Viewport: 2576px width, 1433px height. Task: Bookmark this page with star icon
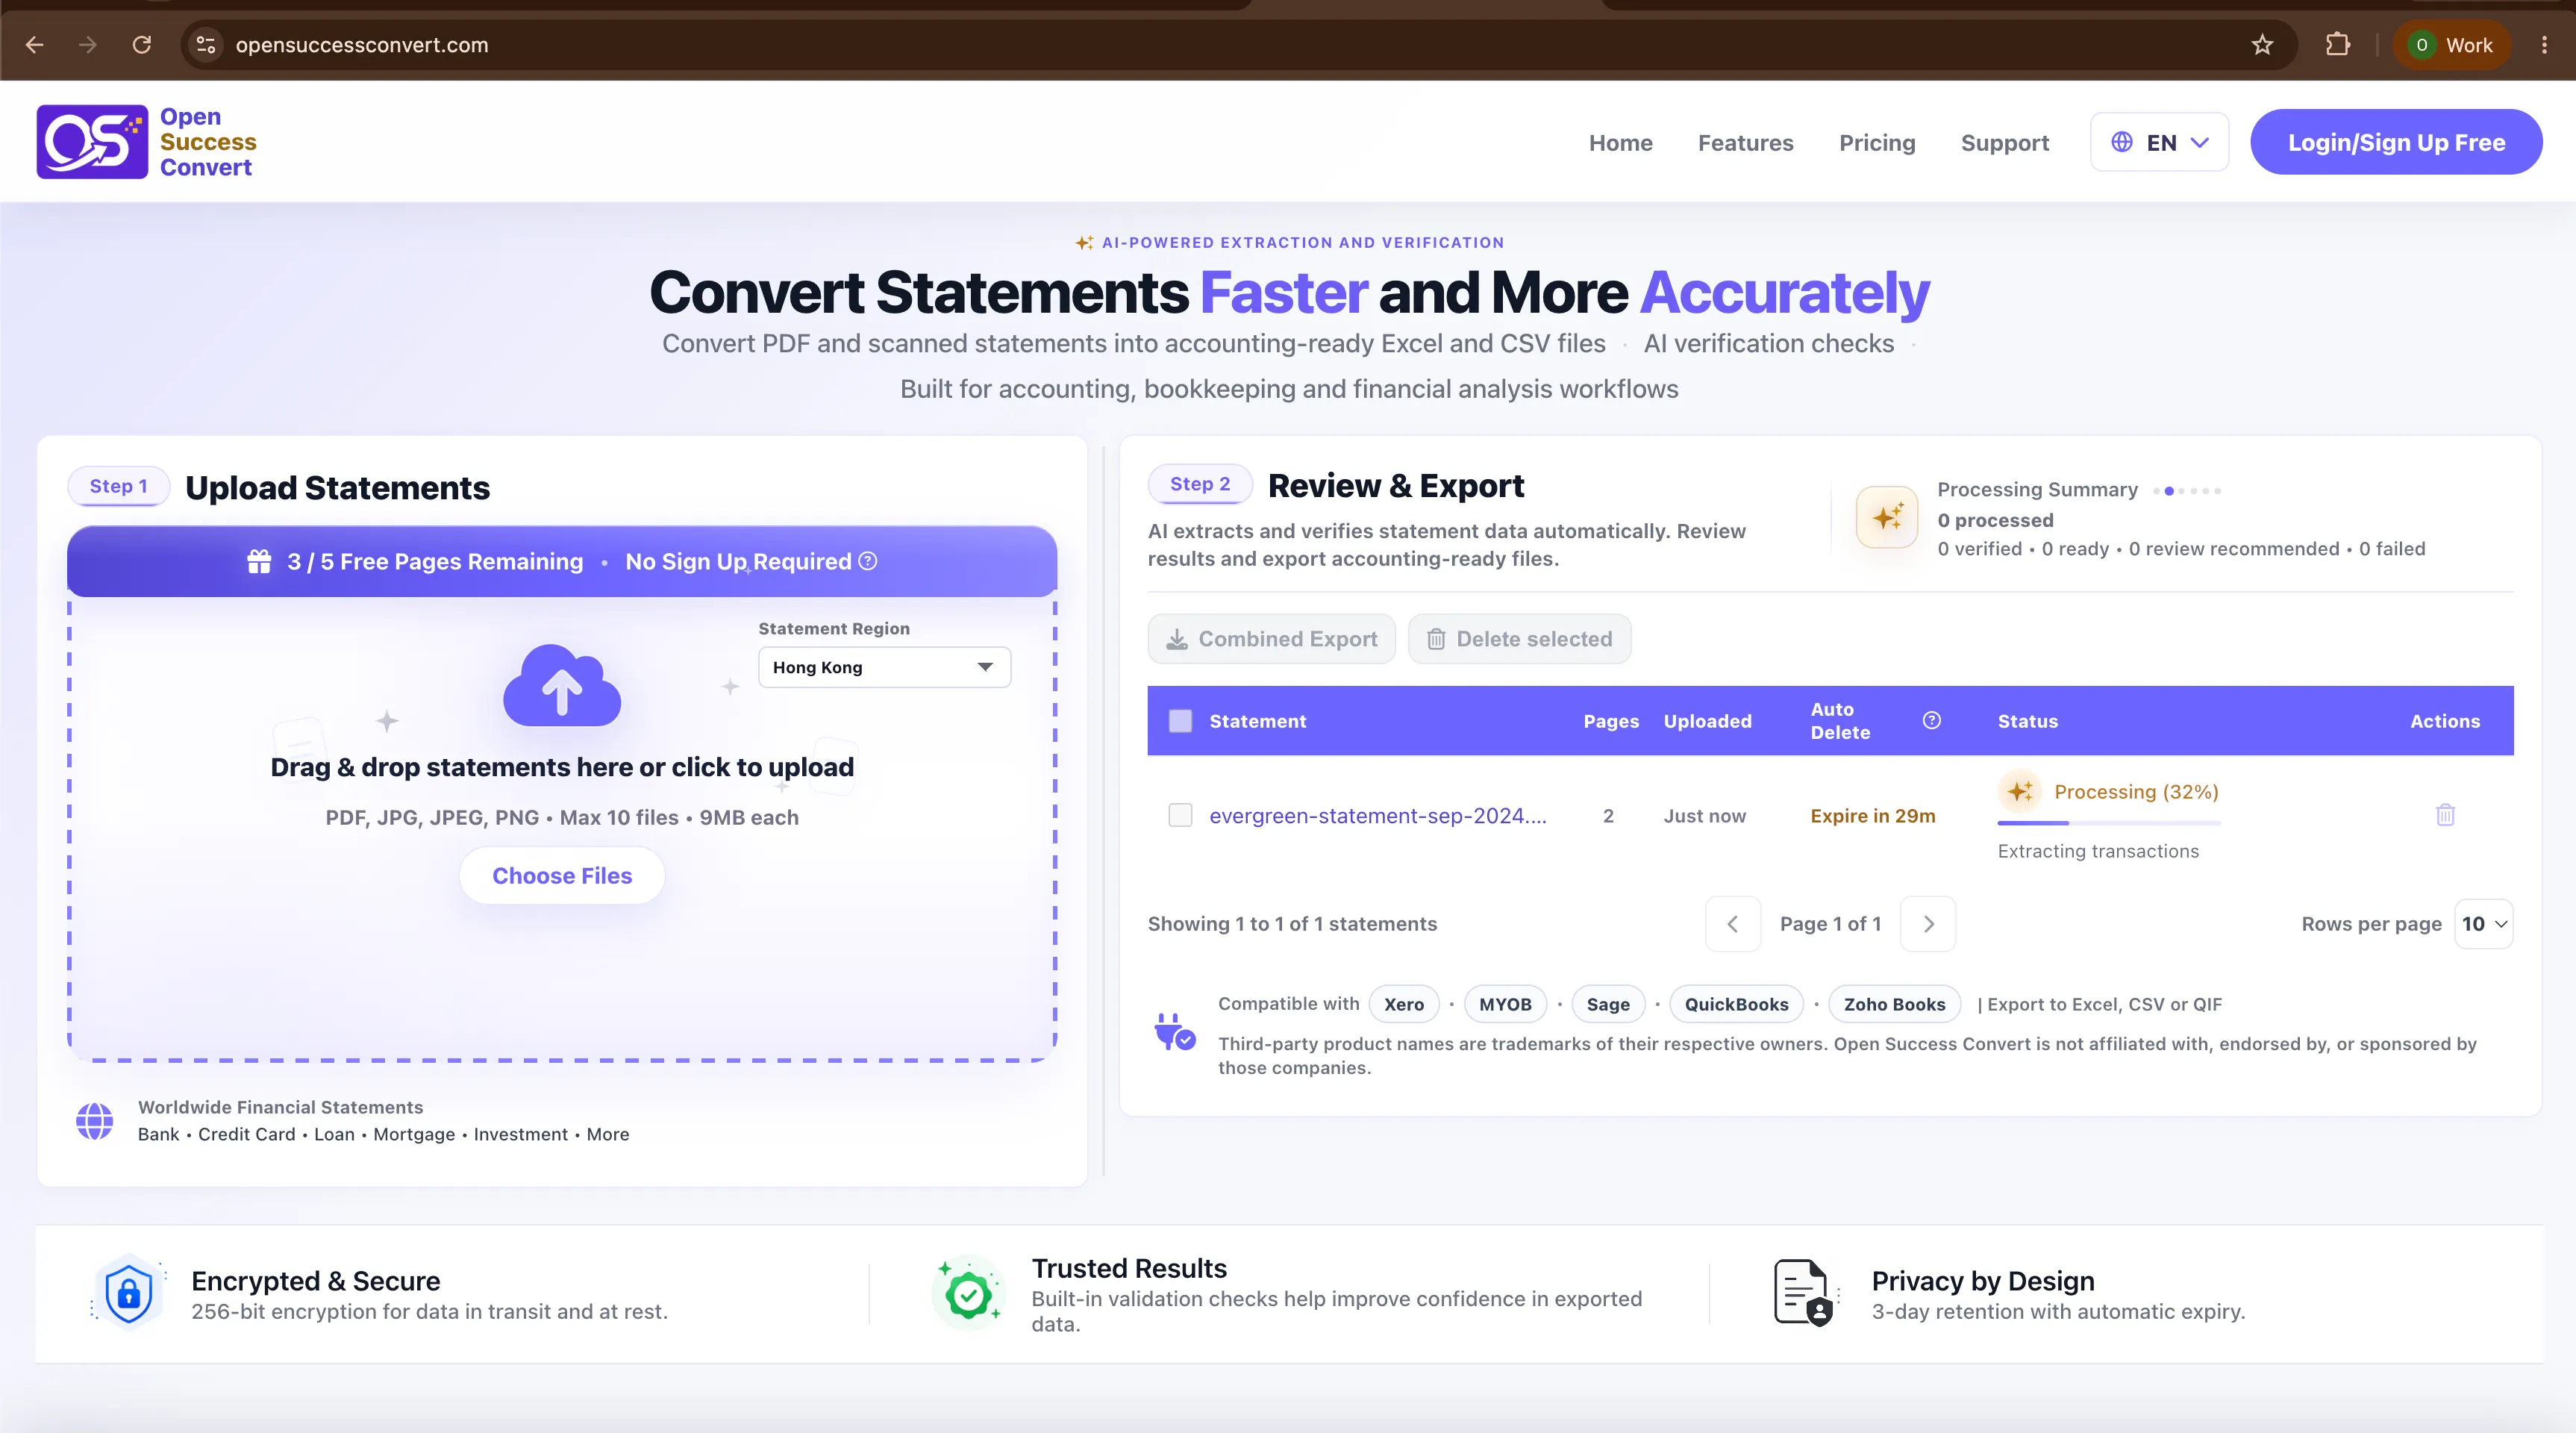2262,45
